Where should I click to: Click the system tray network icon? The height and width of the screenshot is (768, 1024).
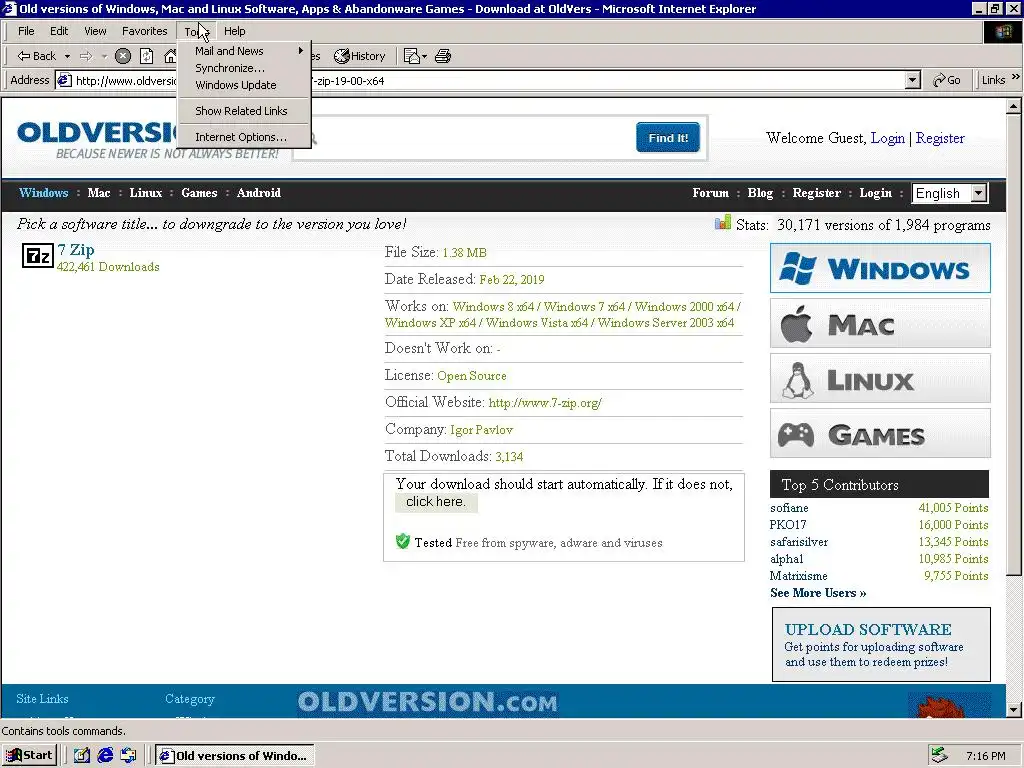[938, 756]
